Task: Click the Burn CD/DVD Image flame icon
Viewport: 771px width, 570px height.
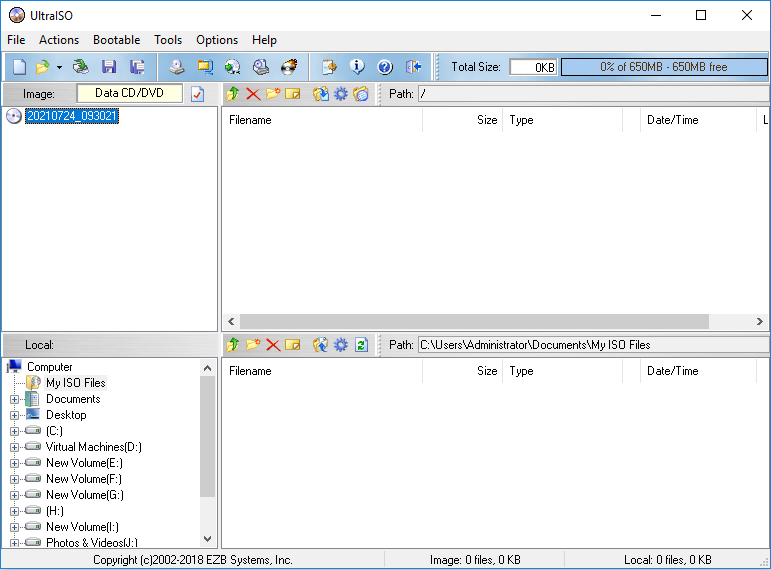Action: pos(289,67)
